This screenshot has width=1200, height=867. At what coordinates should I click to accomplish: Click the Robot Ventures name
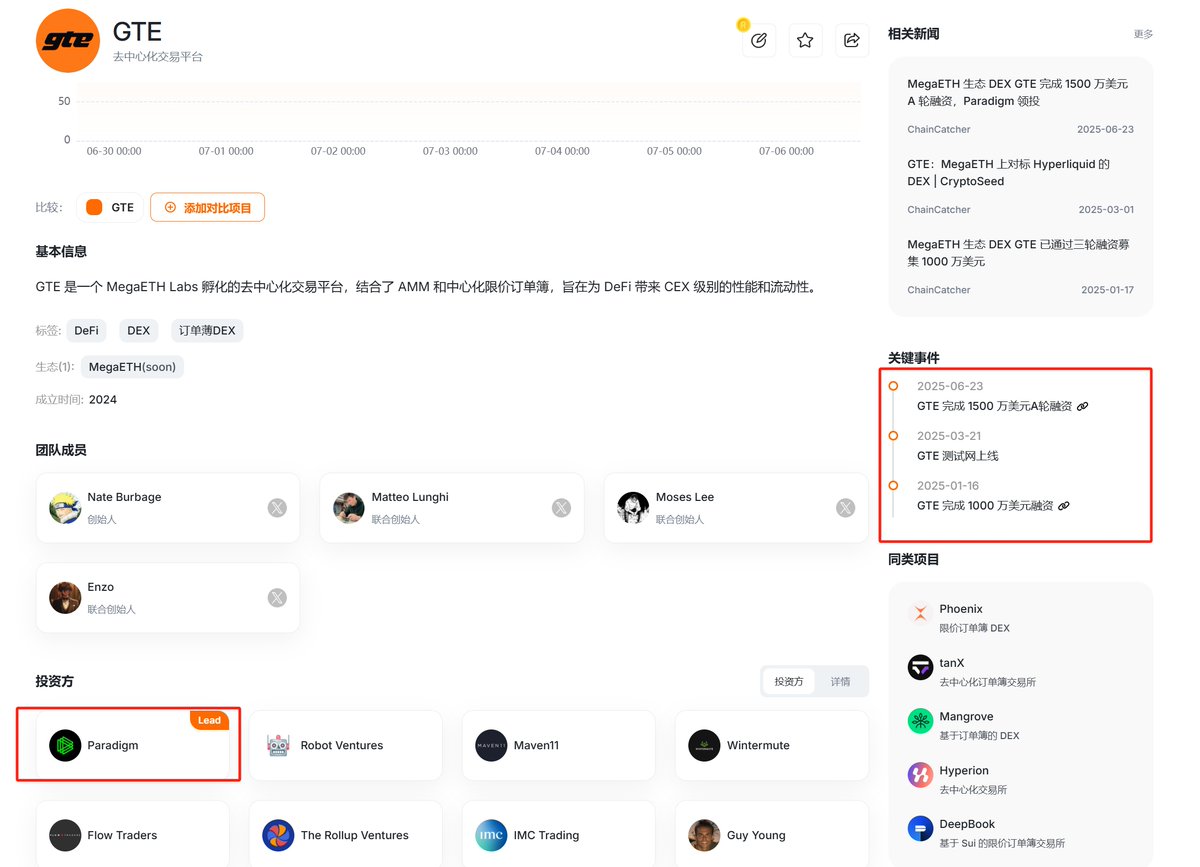click(342, 746)
